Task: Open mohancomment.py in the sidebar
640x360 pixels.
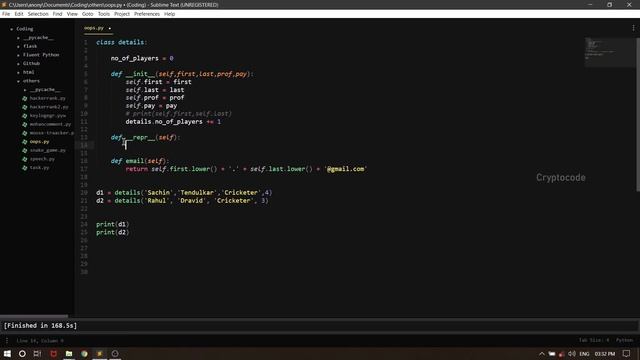Action: coord(50,124)
